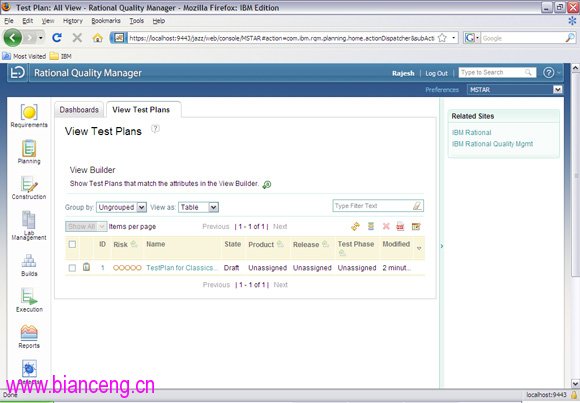Click the Firefox back button
This screenshot has width=580, height=403.
pos(13,37)
